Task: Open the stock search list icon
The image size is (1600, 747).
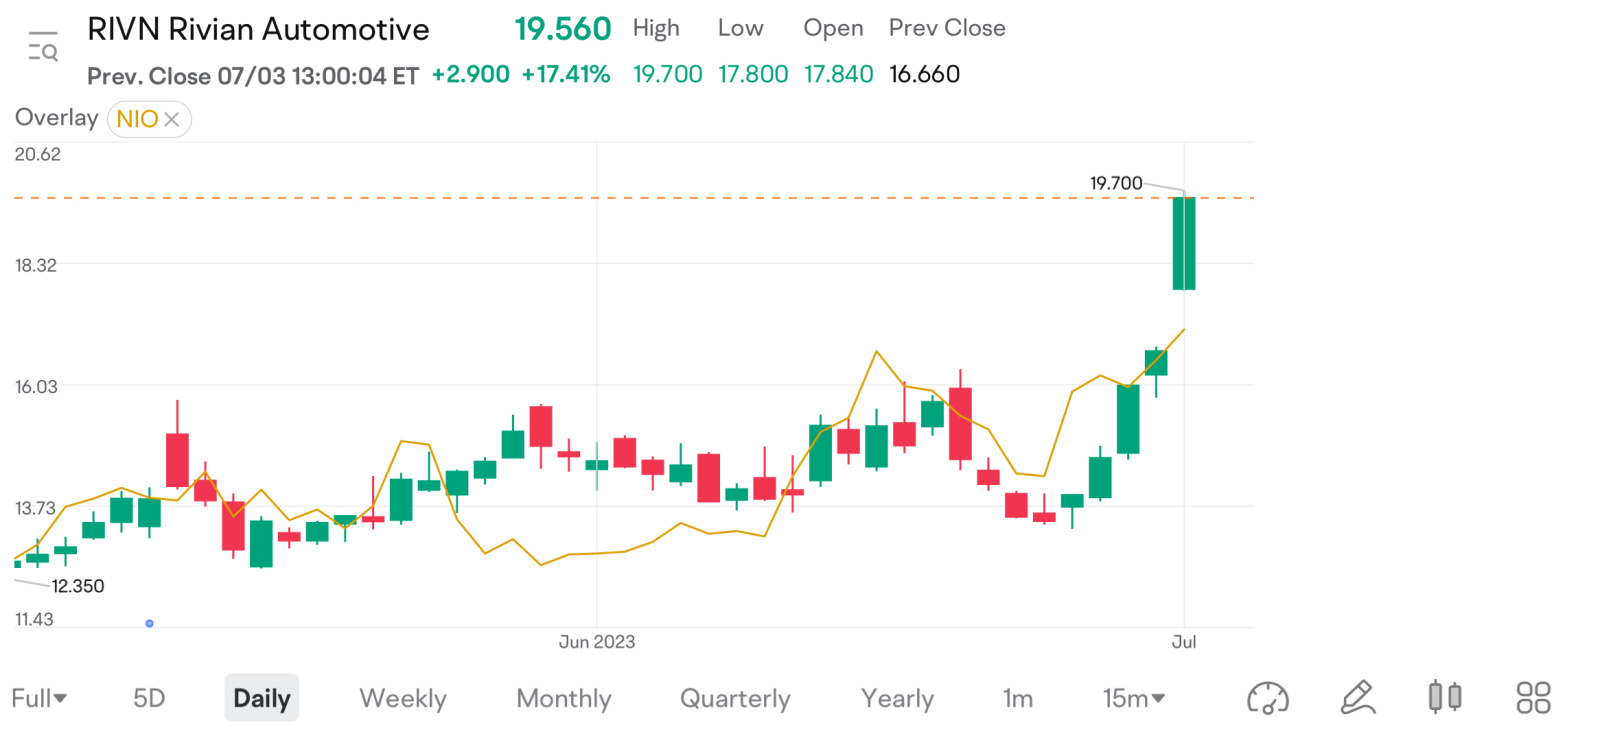Action: [x=43, y=47]
